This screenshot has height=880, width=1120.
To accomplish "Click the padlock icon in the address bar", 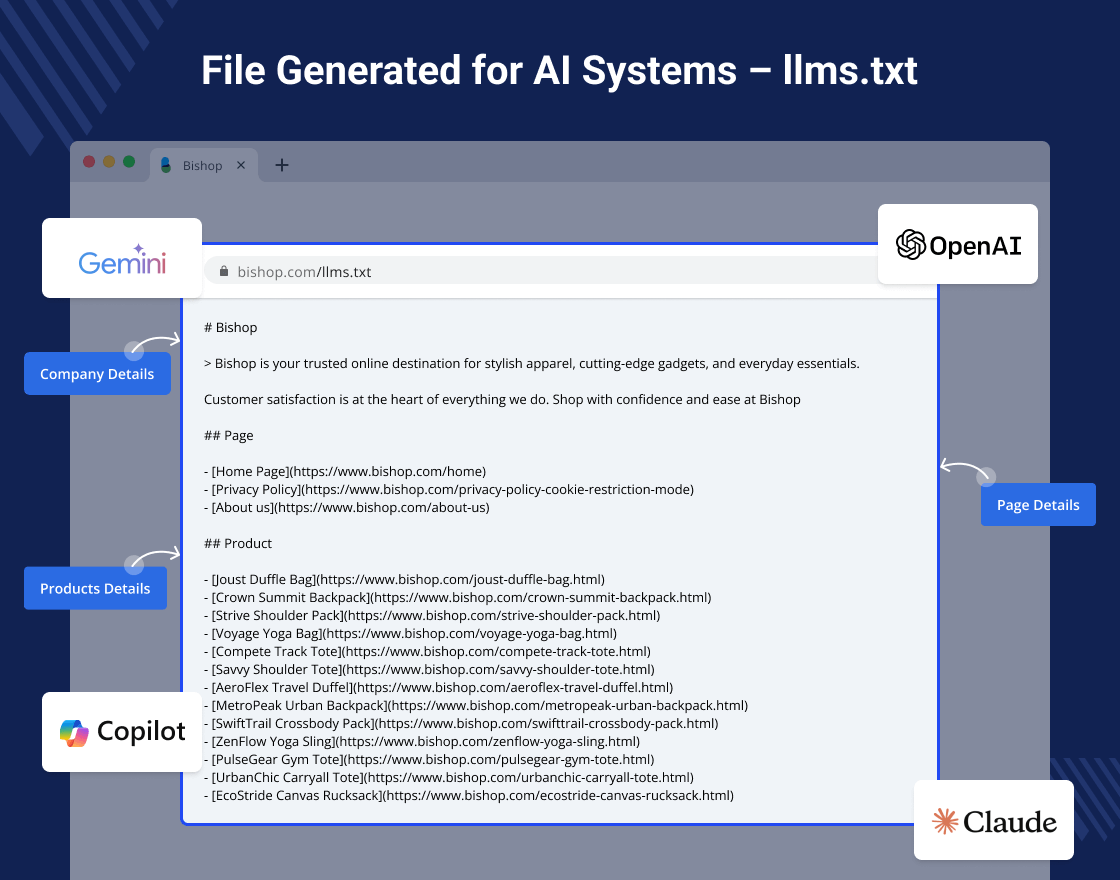I will 224,271.
